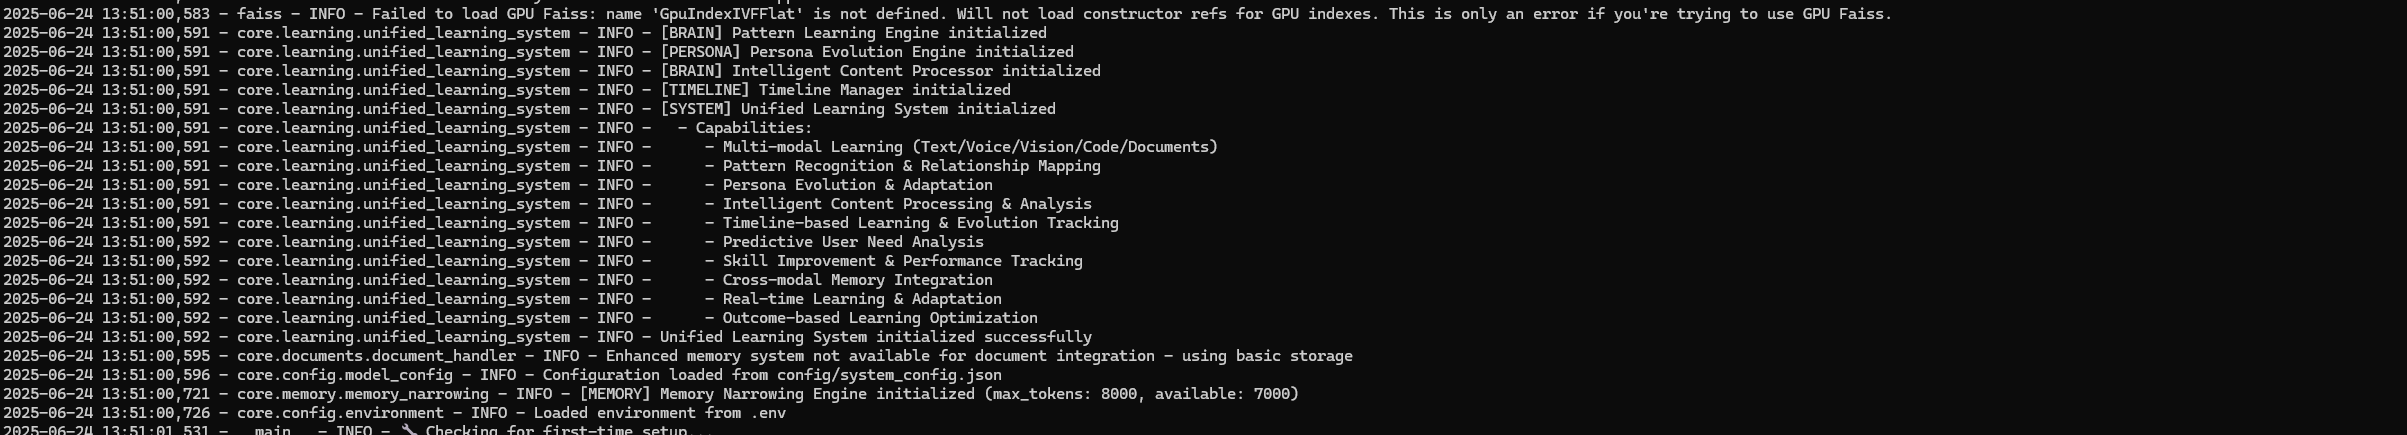The width and height of the screenshot is (2407, 435).
Task: Click the [MEMORY] Memory Narrowing Engine line
Action: pos(651,394)
